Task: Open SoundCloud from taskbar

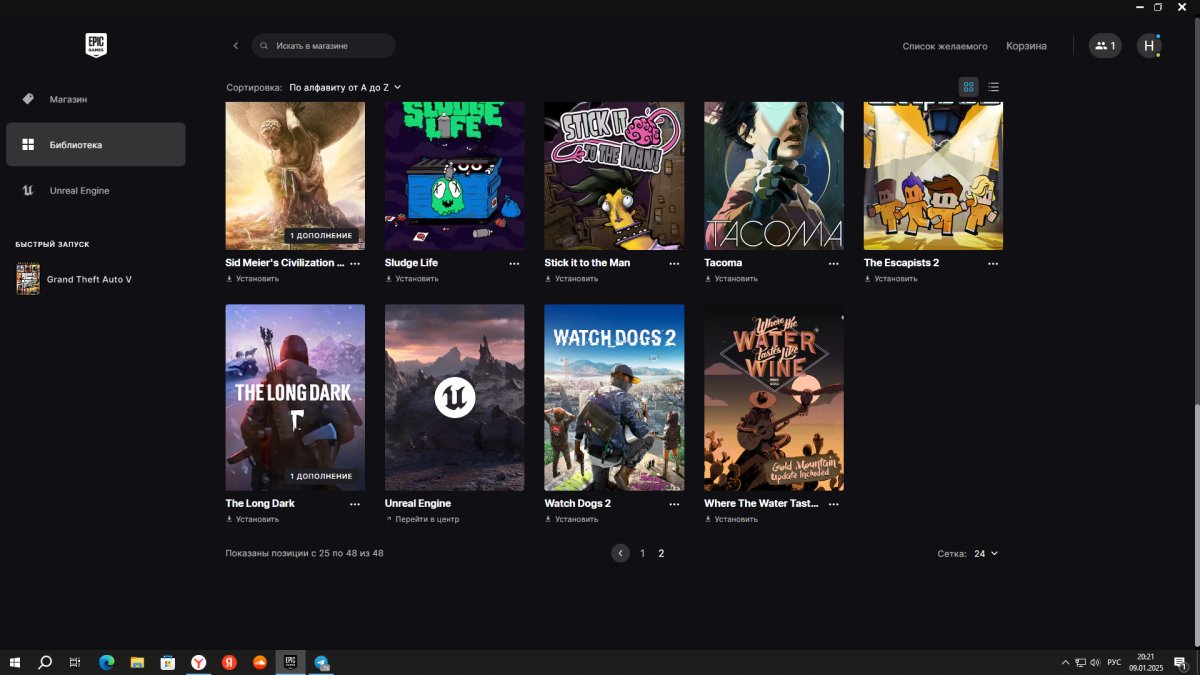Action: pos(260,663)
